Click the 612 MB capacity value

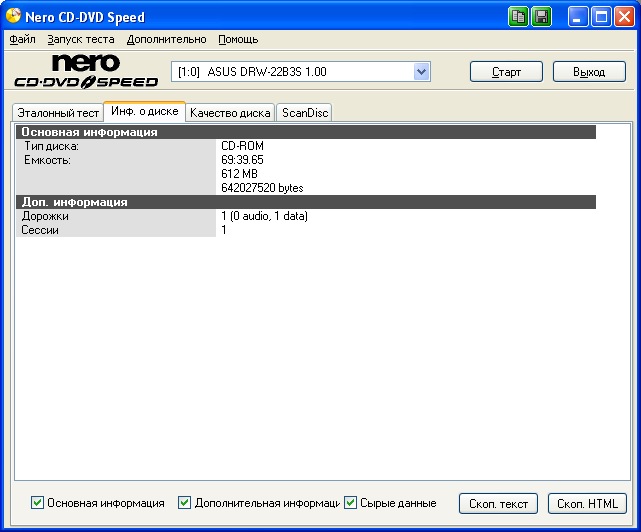tap(240, 174)
